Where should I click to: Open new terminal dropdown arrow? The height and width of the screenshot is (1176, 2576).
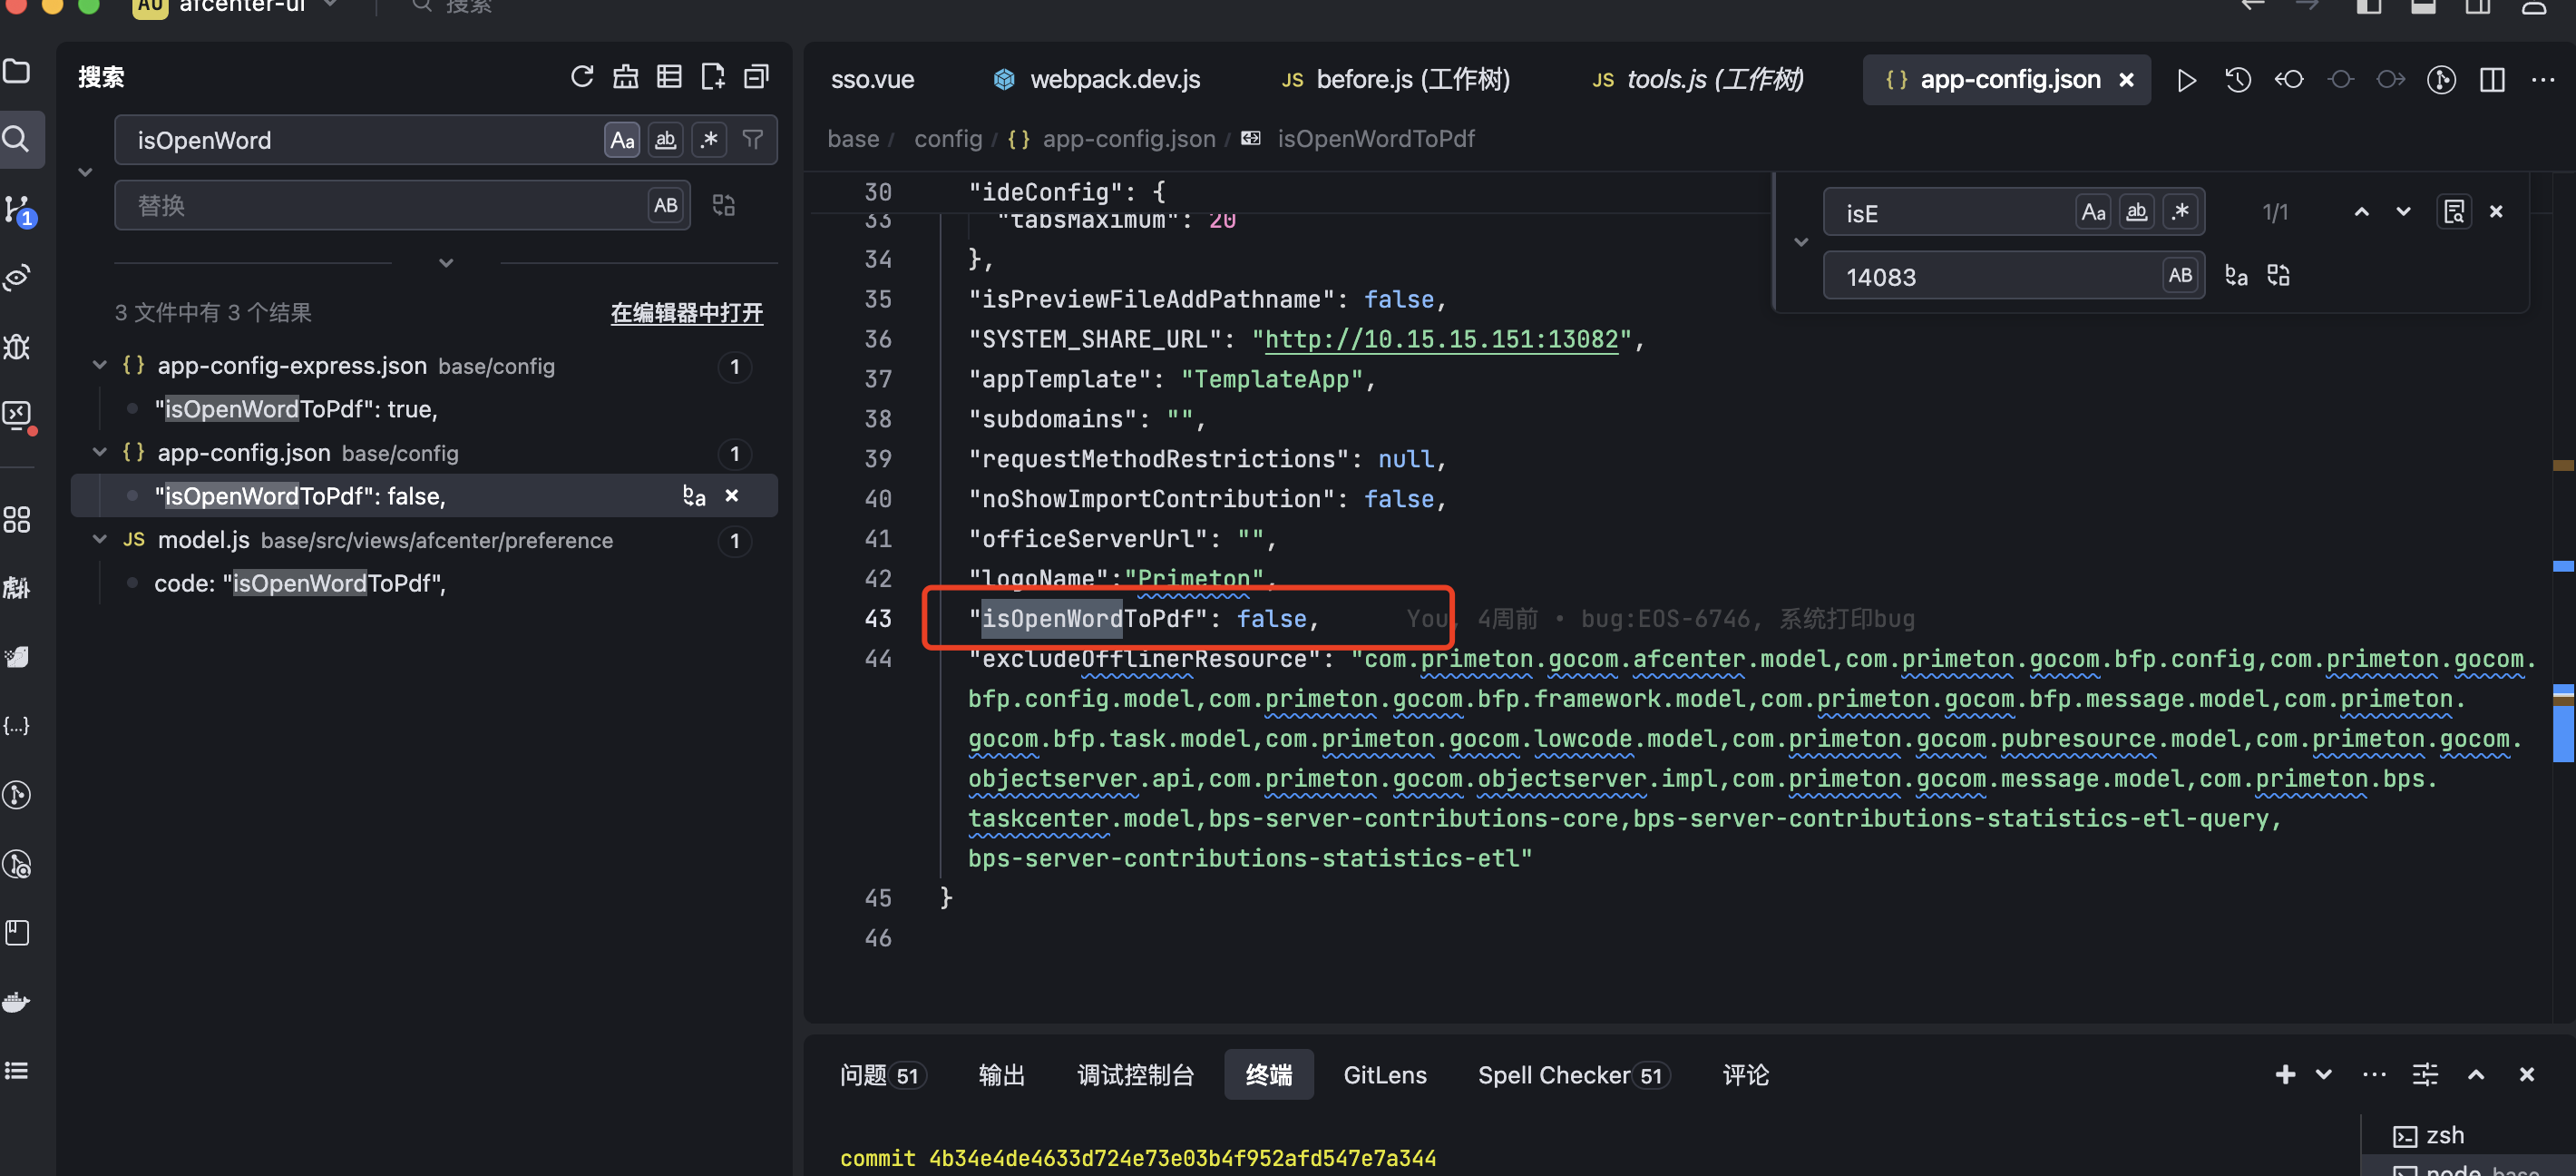tap(2323, 1075)
